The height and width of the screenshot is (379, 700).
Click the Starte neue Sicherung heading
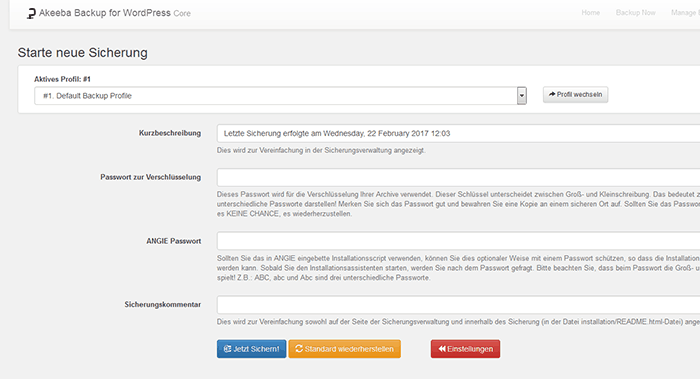click(83, 53)
